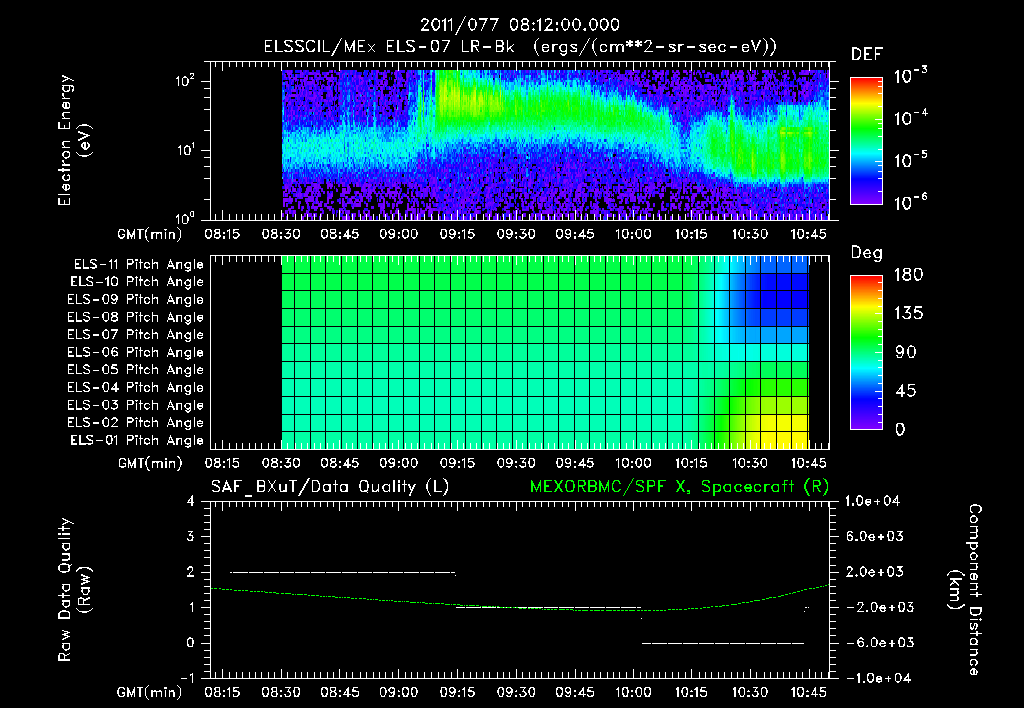Click the SAF_BXuT/Data Quality (L) legend
The image size is (1024, 708).
pos(330,487)
